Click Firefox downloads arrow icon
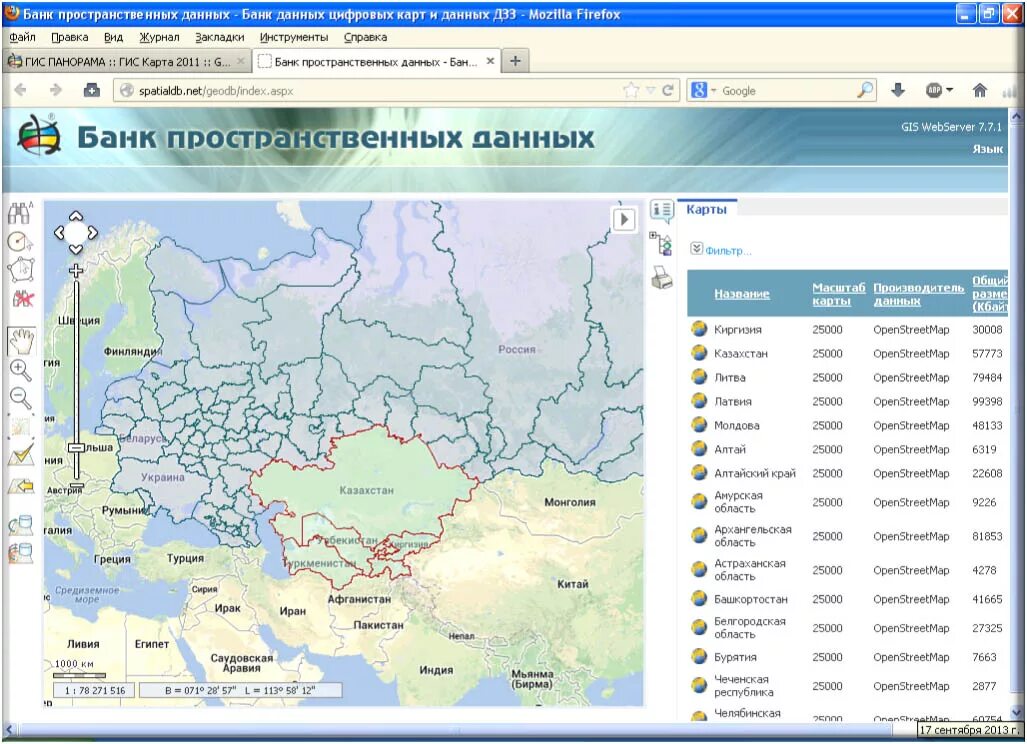This screenshot has height=744, width=1027. (898, 90)
